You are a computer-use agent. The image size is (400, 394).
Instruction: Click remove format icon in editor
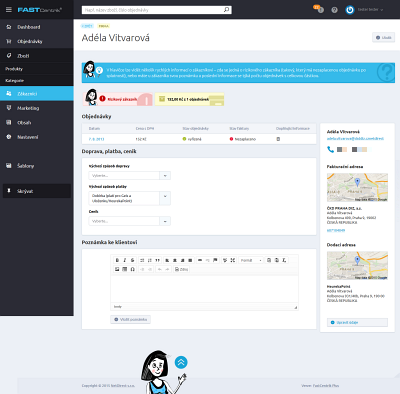point(284,260)
